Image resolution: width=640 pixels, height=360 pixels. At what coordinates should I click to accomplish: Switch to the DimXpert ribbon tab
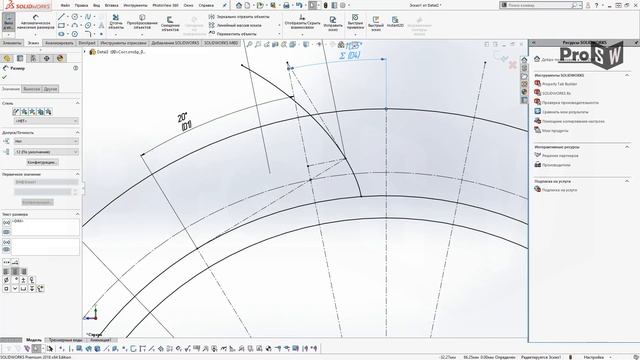coord(87,43)
